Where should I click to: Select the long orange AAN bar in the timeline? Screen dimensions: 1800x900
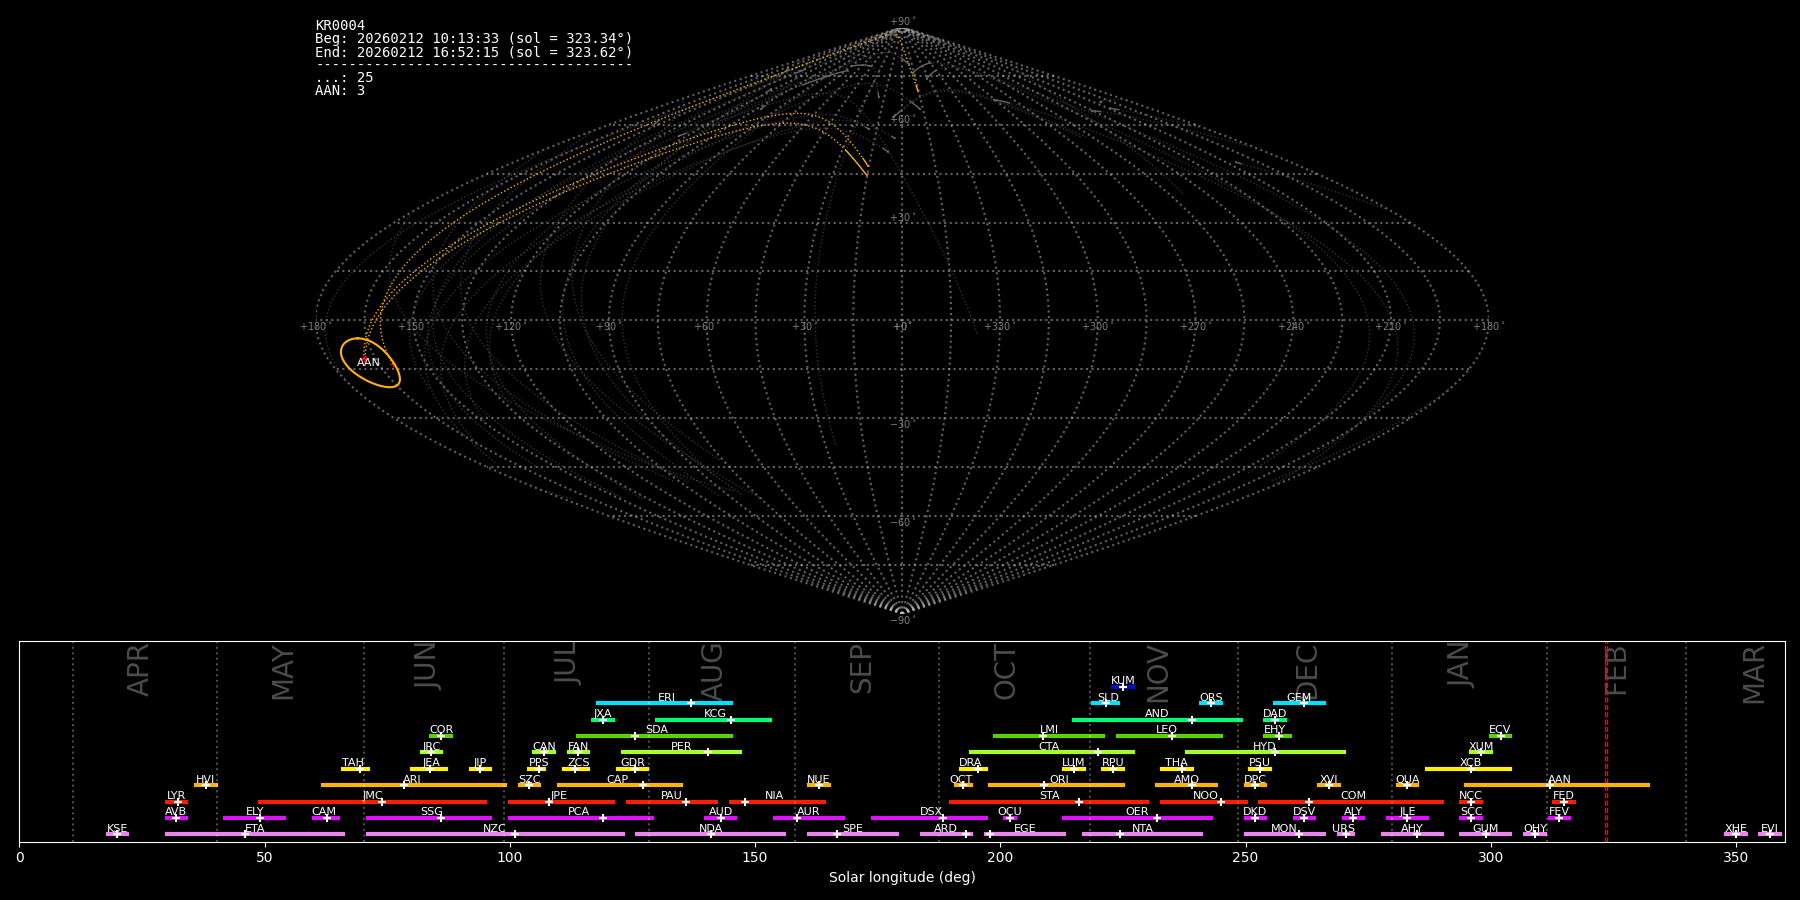1557,785
